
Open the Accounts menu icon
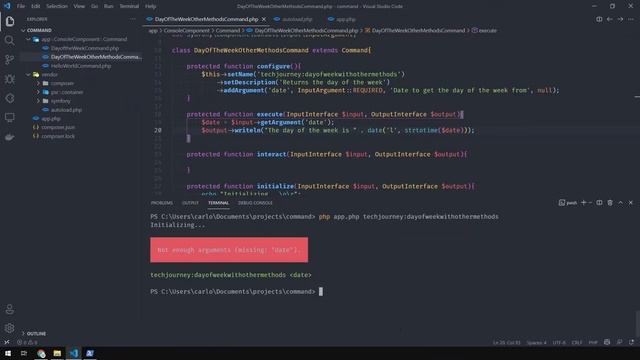coord(10,309)
